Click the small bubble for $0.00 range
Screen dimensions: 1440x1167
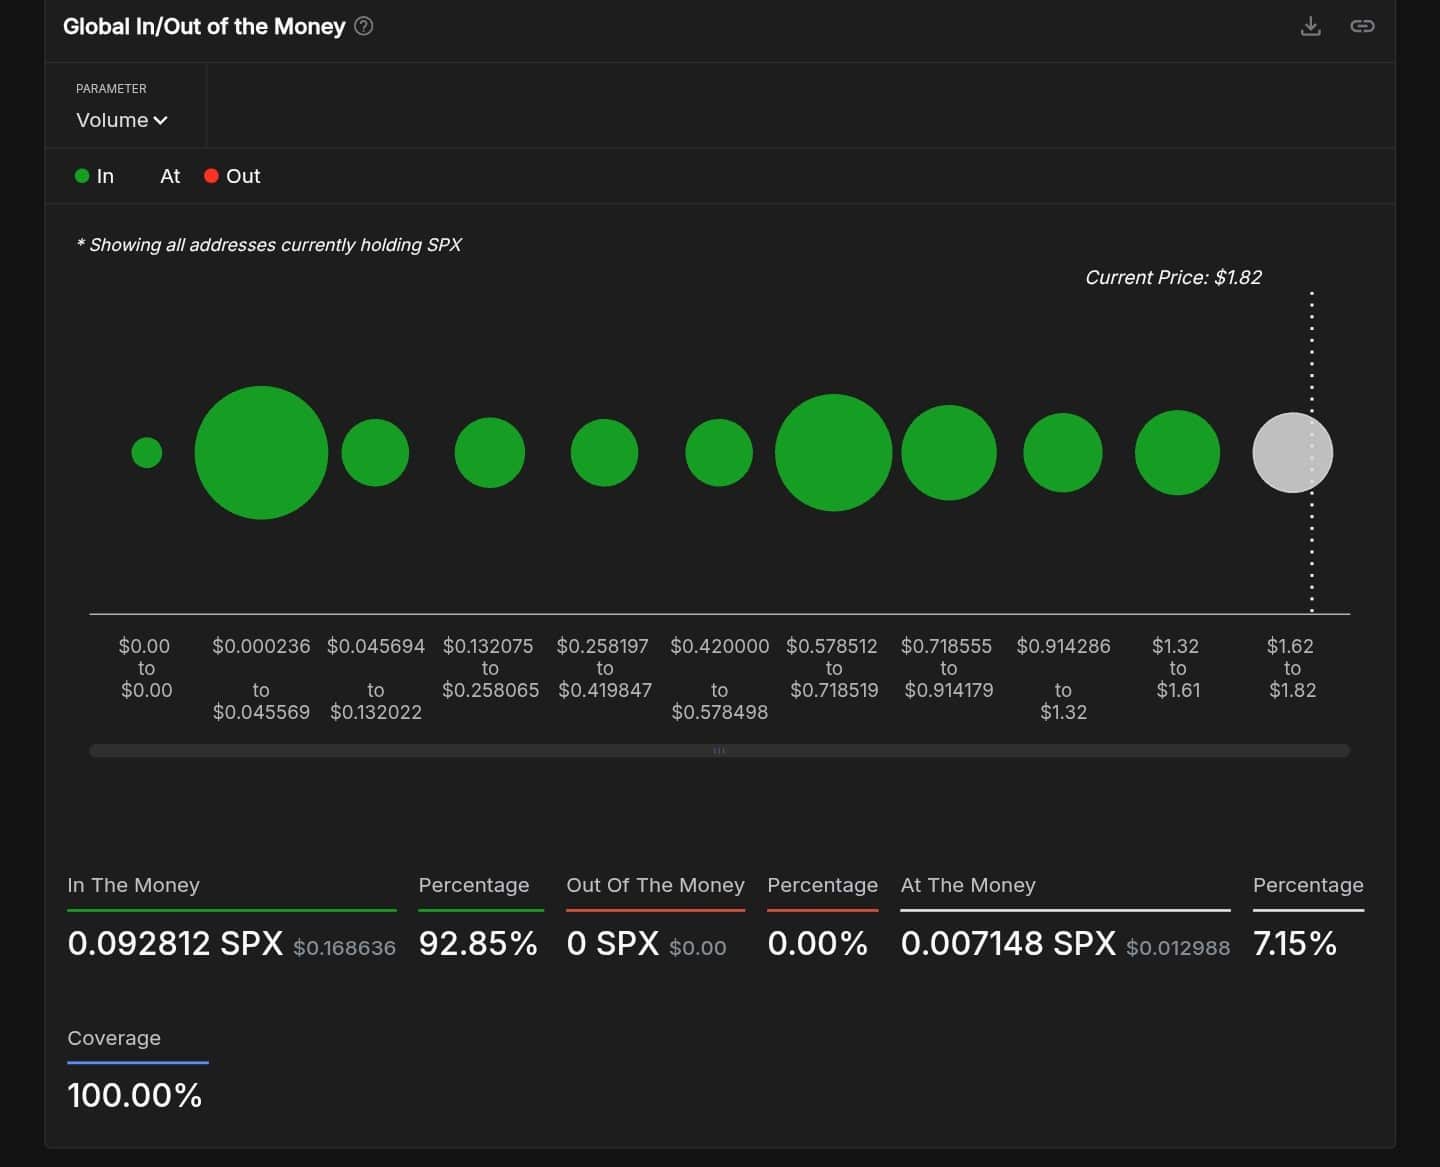tap(147, 453)
